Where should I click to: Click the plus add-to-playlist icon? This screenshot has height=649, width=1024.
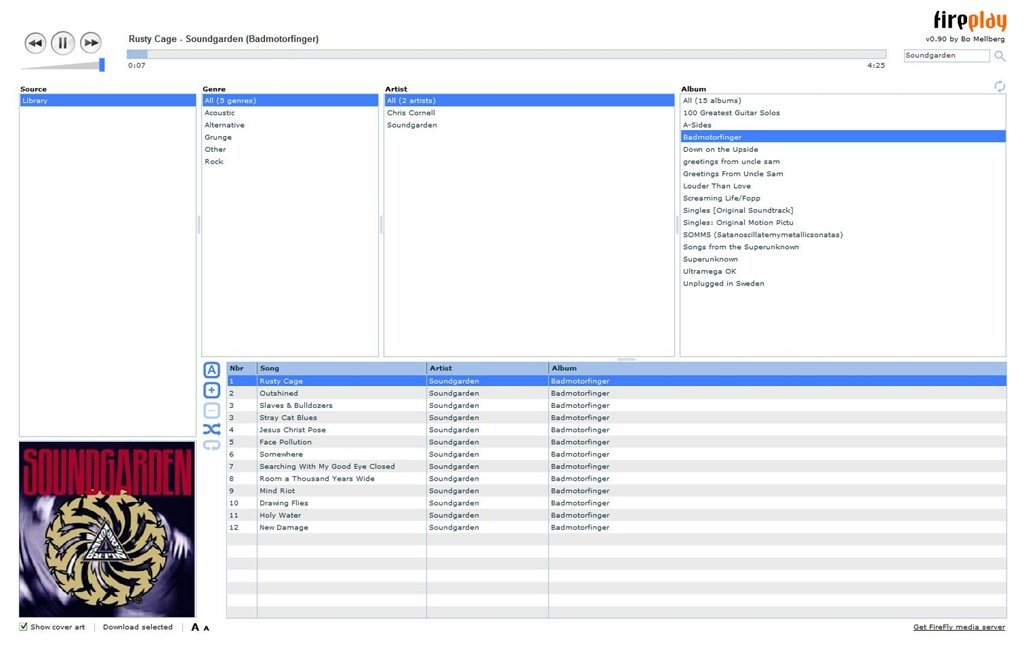(212, 390)
